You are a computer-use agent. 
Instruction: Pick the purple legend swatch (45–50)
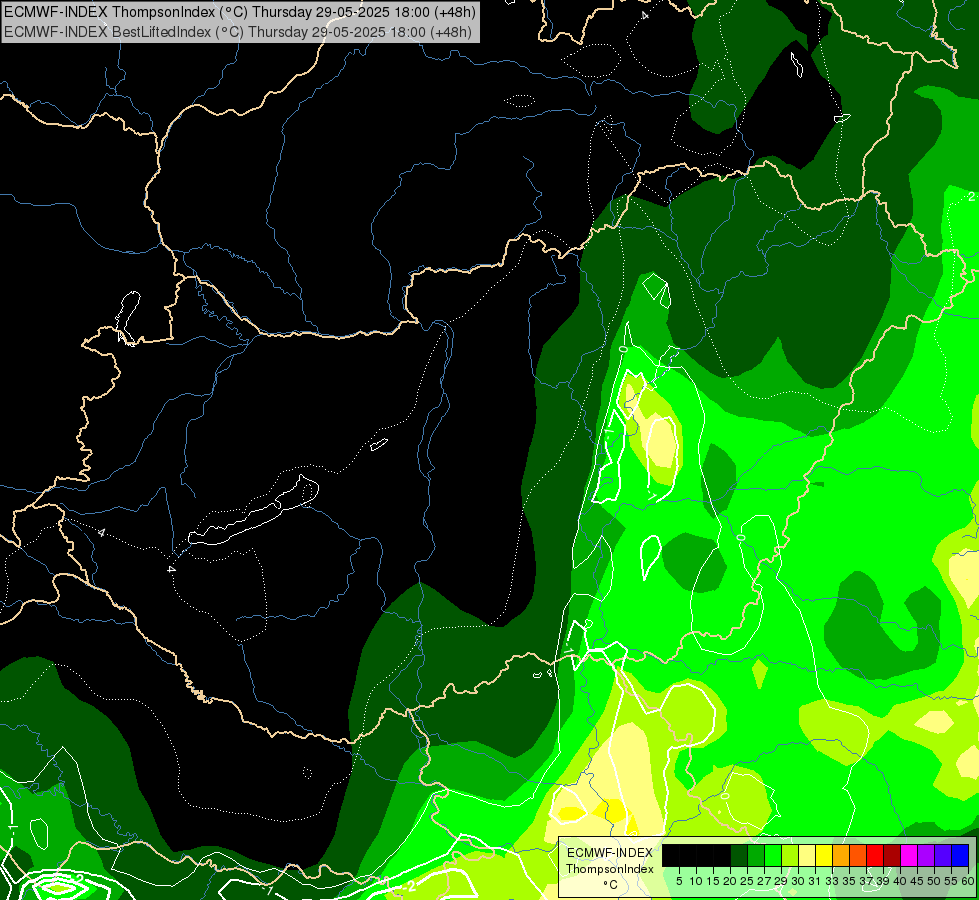tap(926, 855)
